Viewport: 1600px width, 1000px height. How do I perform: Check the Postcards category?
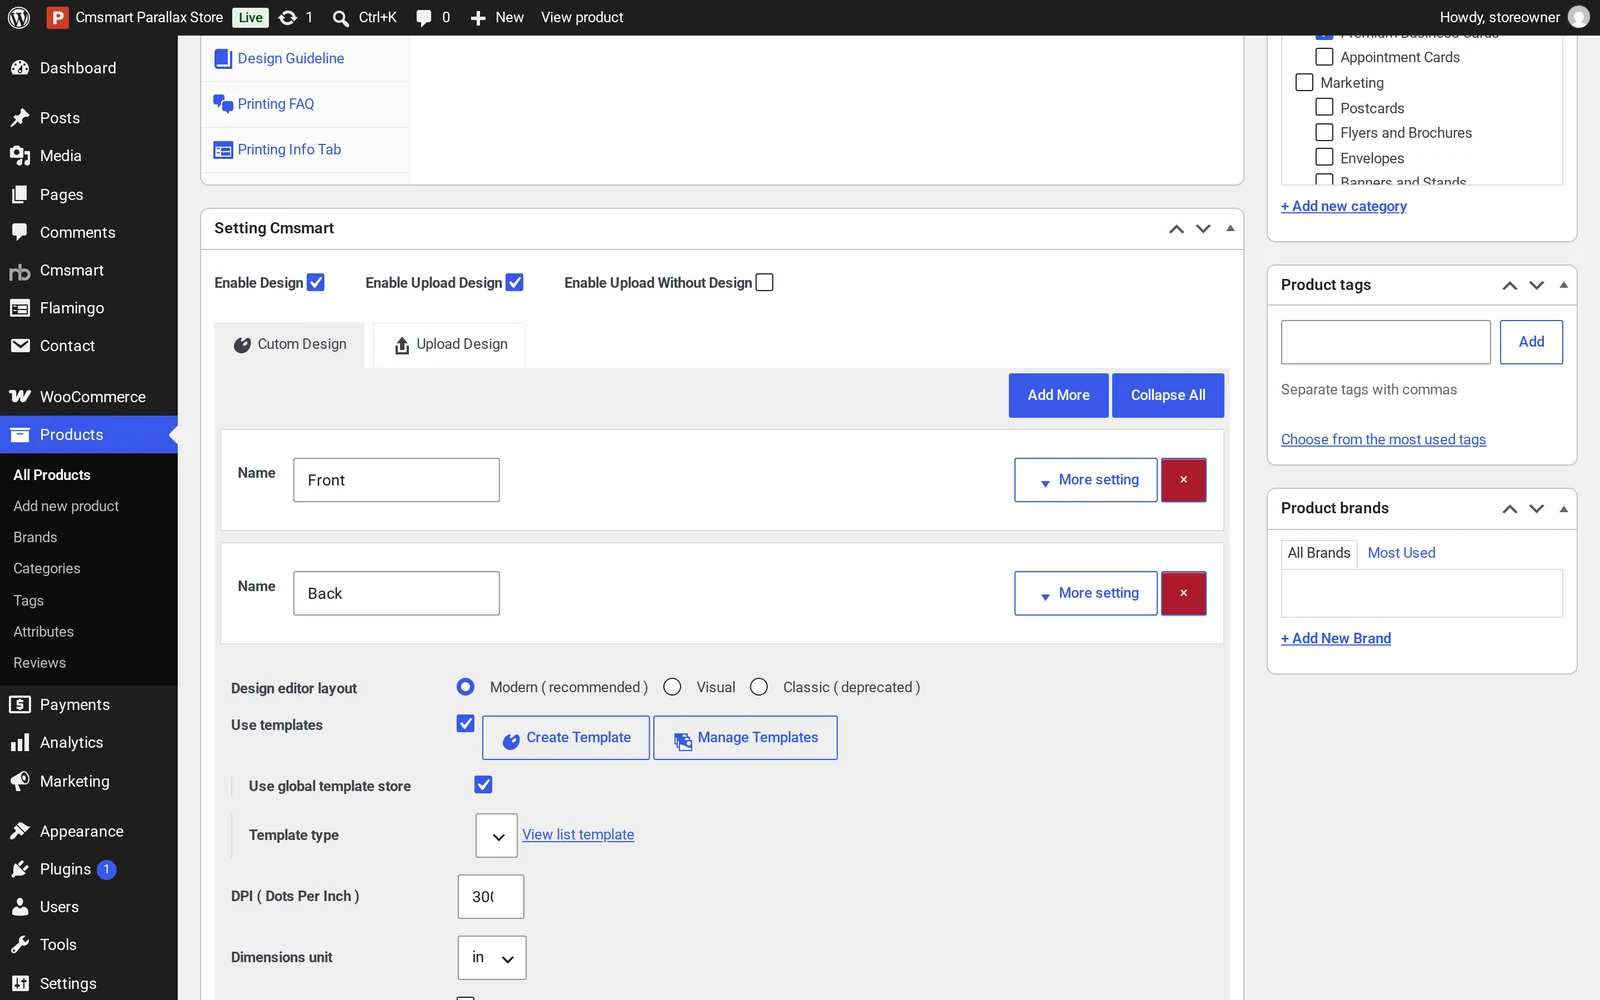1324,107
